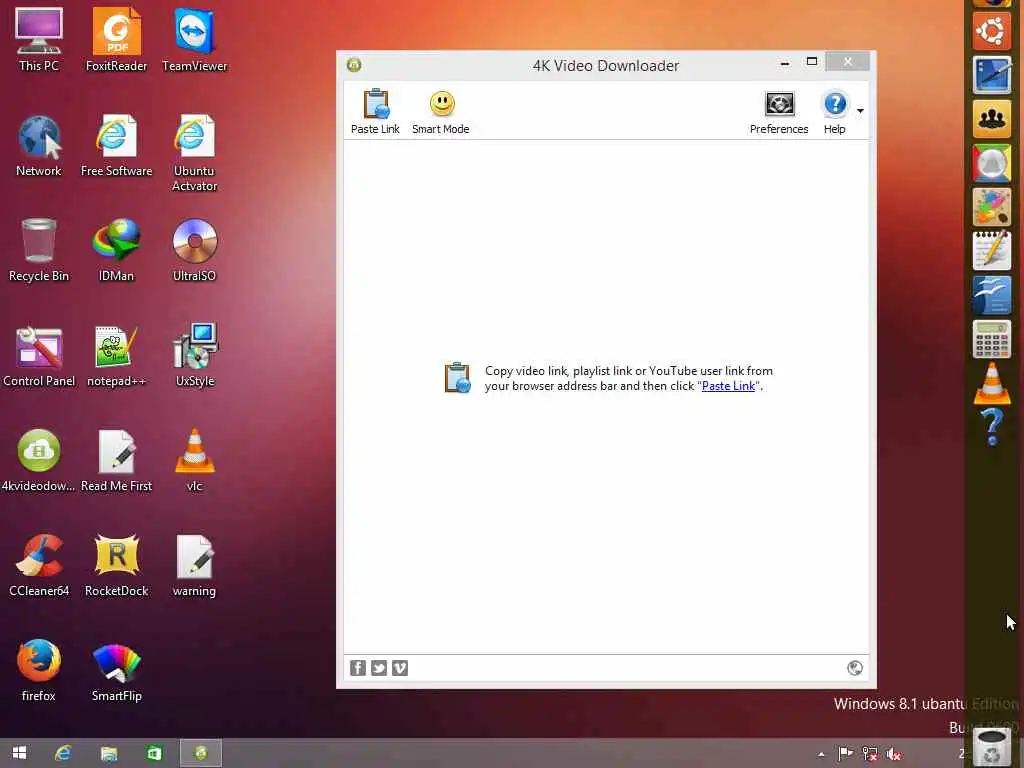
Task: Expand the dropdown arrow next to Help
Action: point(860,110)
